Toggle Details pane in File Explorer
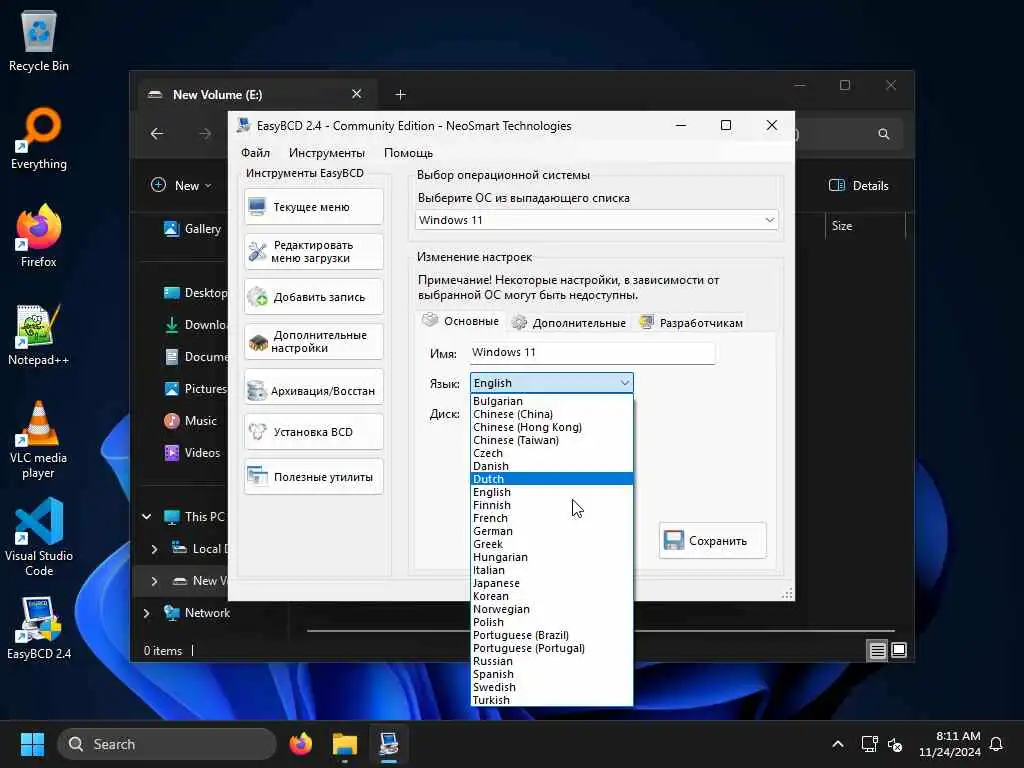 point(859,185)
